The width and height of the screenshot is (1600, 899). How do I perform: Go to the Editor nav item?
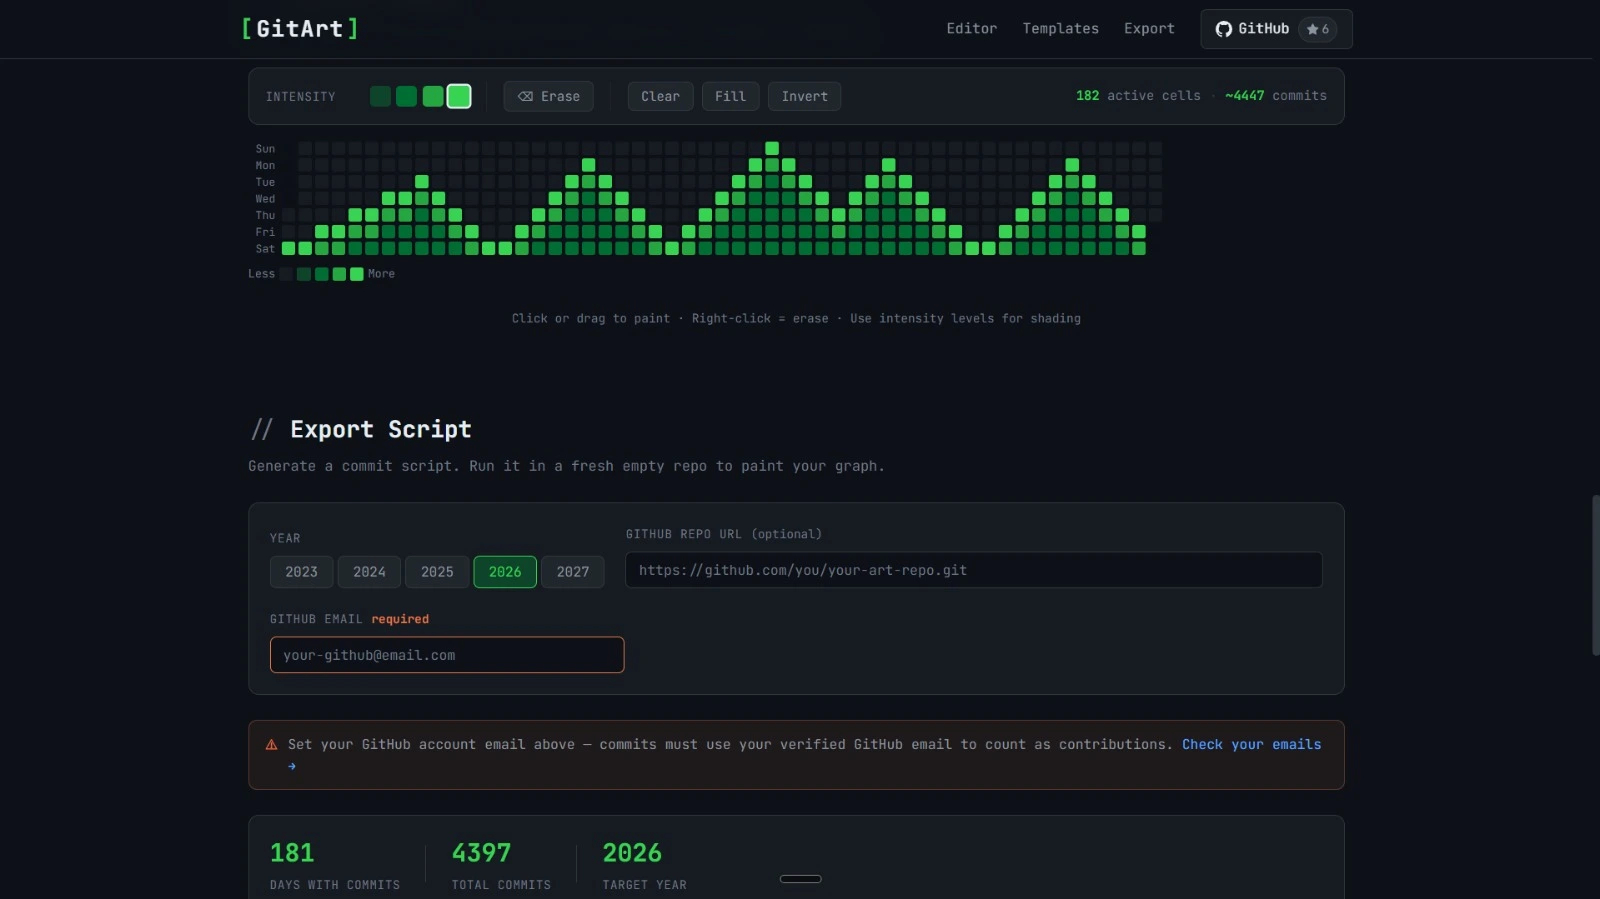click(971, 29)
